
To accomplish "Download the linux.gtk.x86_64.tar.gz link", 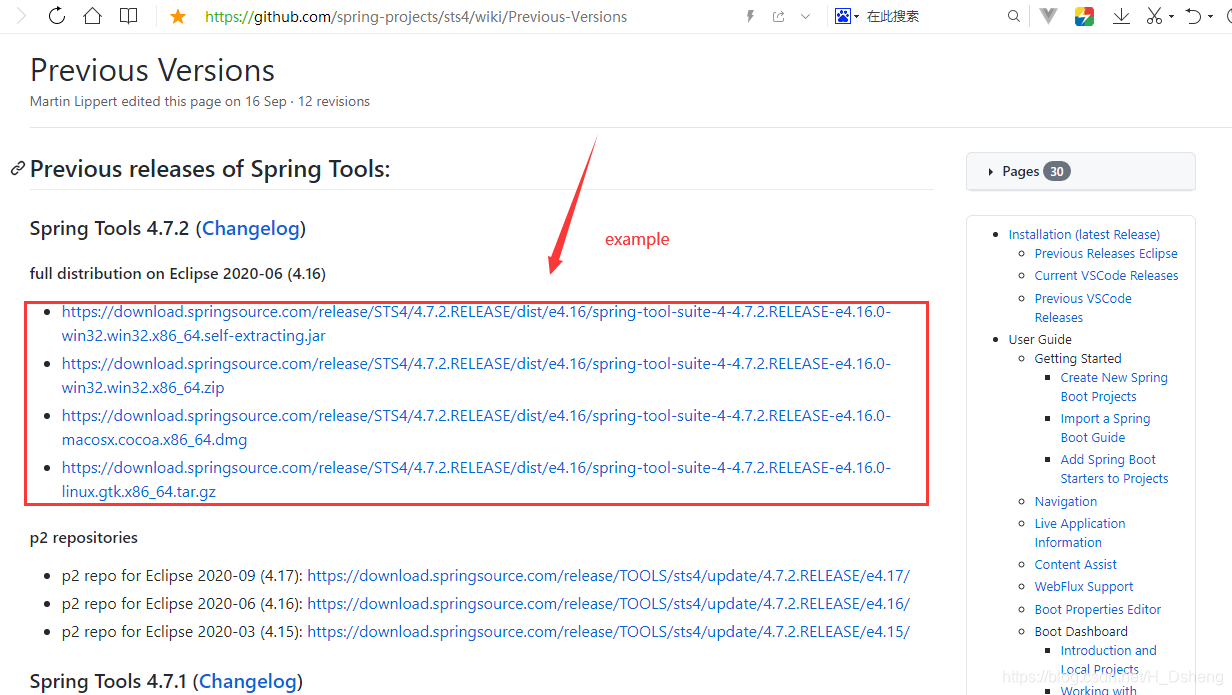I will [x=476, y=480].
